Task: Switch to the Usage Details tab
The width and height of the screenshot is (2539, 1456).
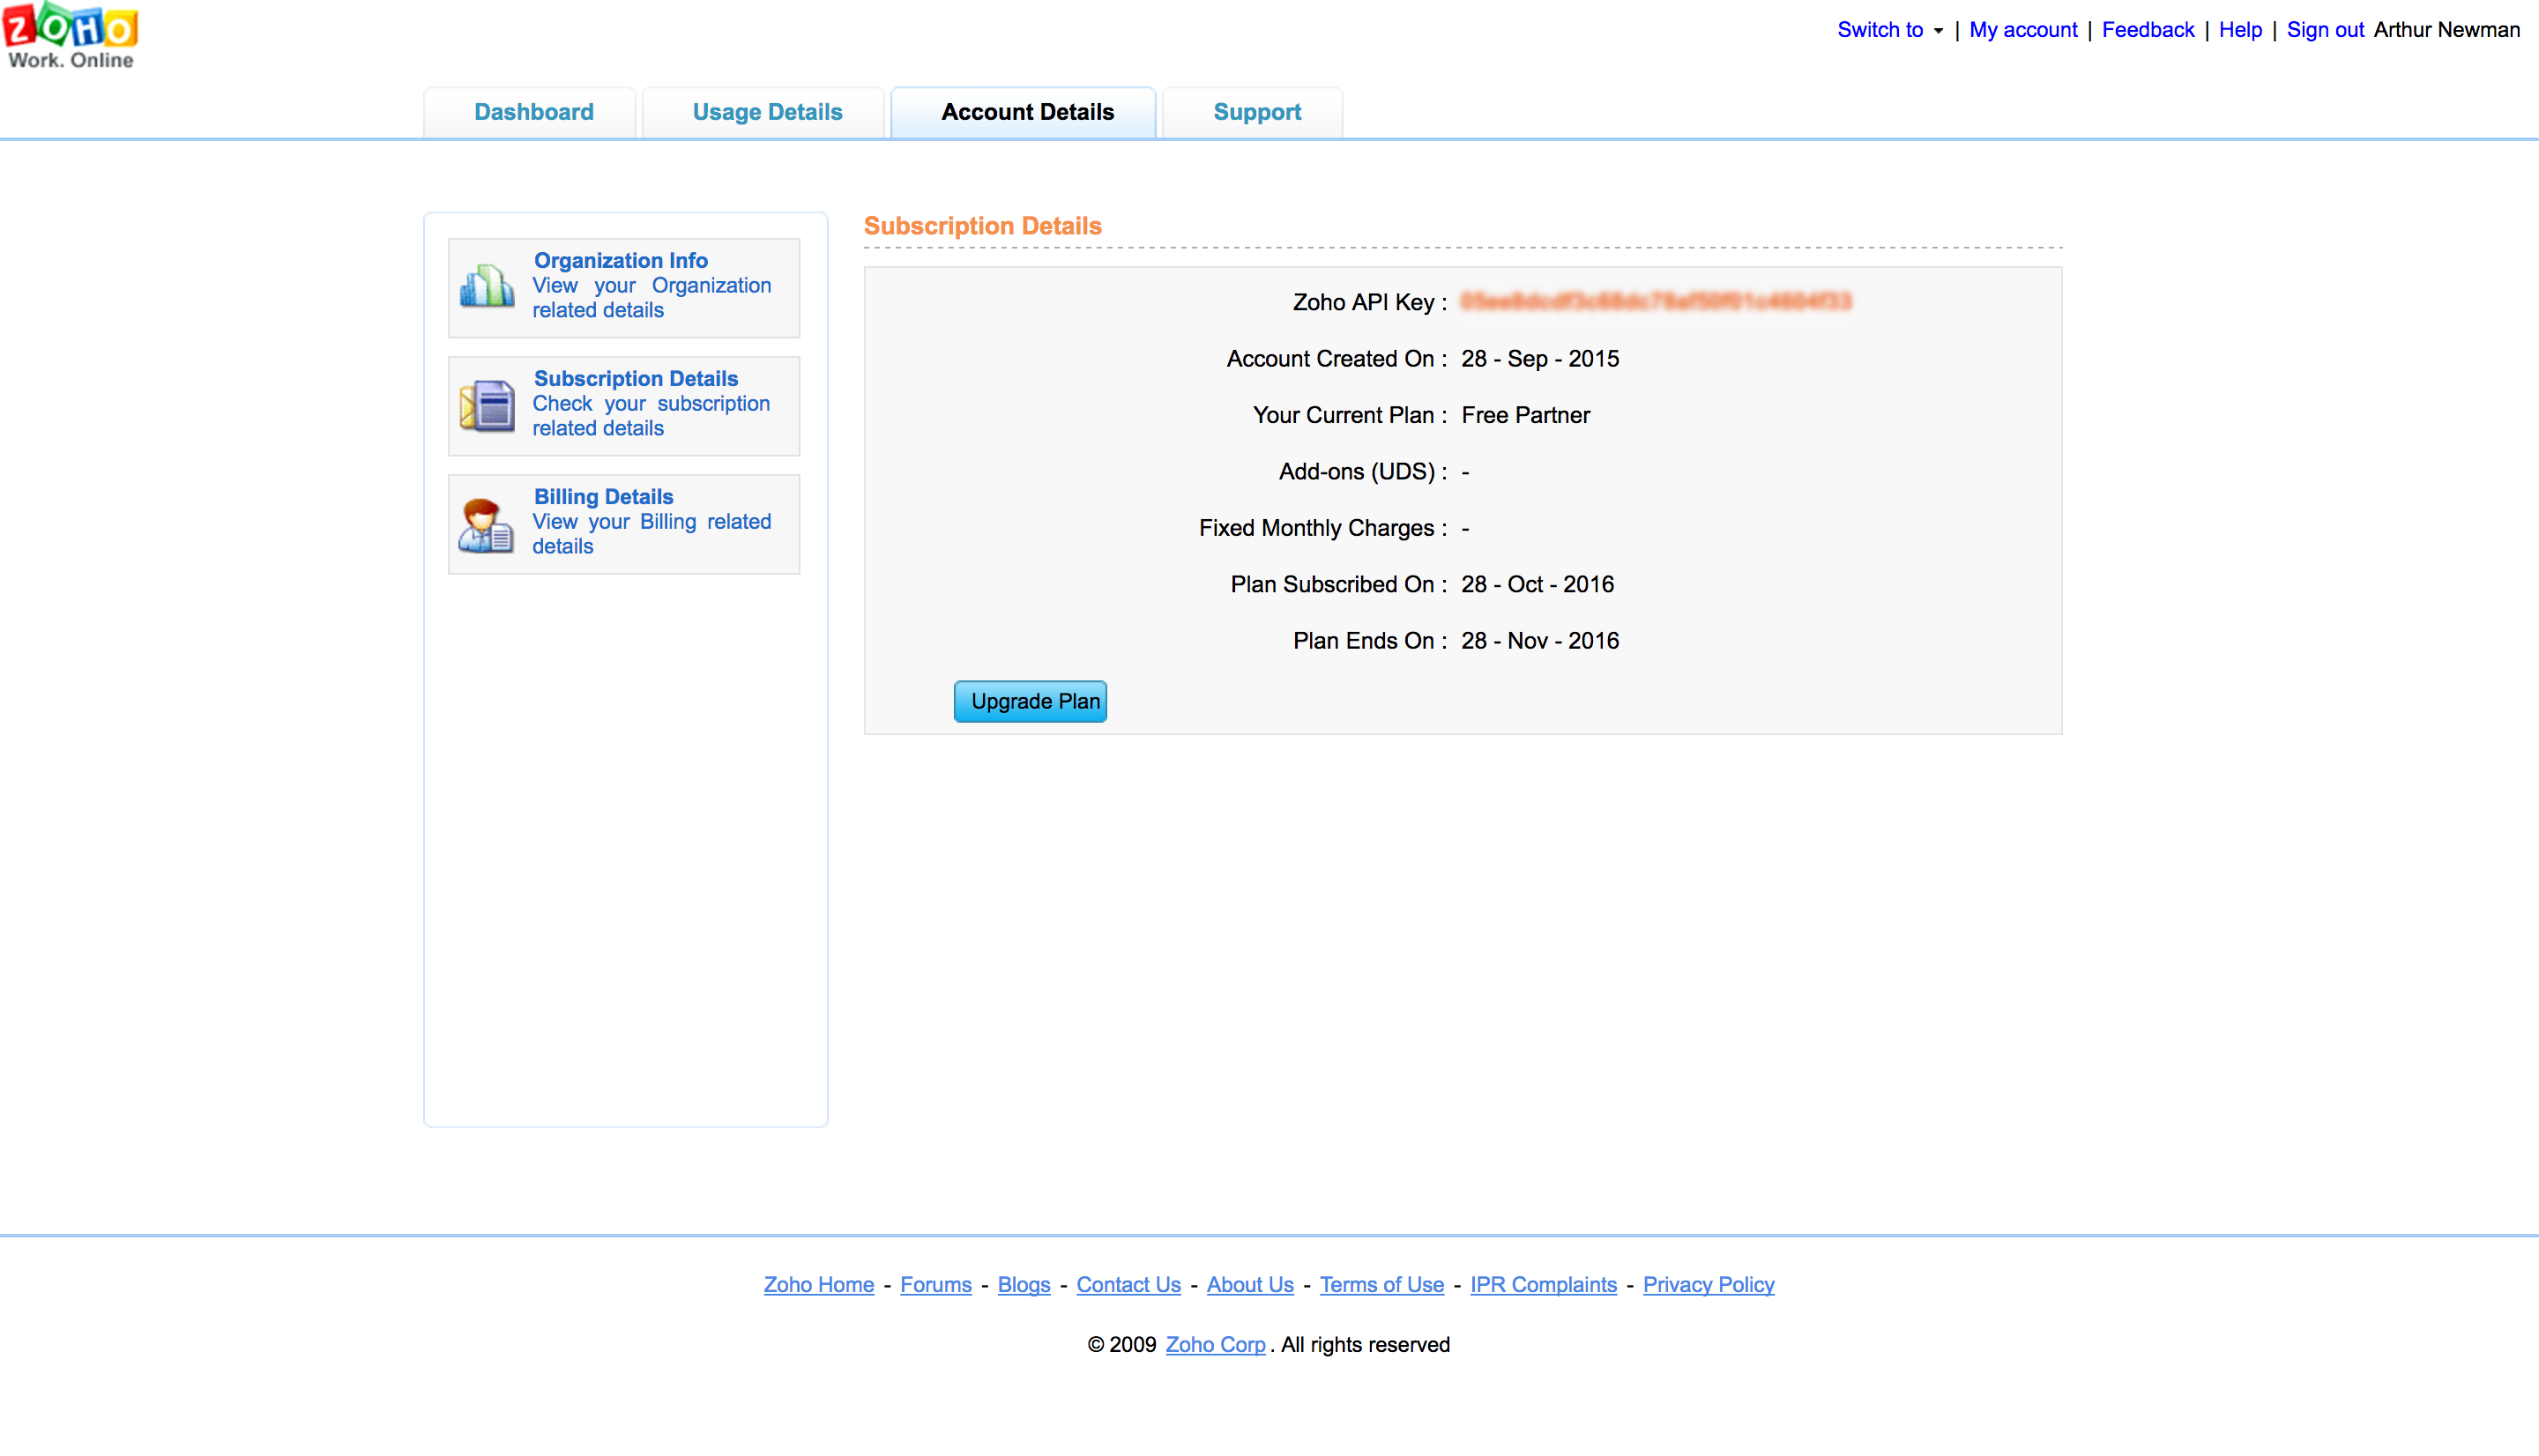Action: (766, 111)
